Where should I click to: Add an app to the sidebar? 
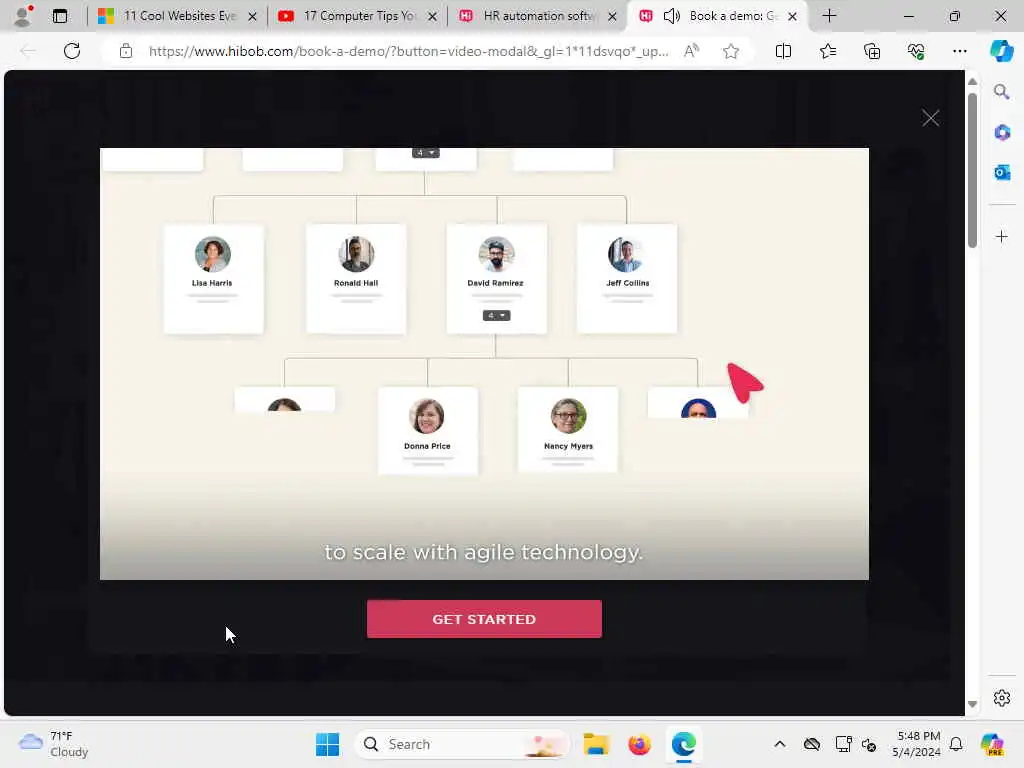[x=1001, y=236]
